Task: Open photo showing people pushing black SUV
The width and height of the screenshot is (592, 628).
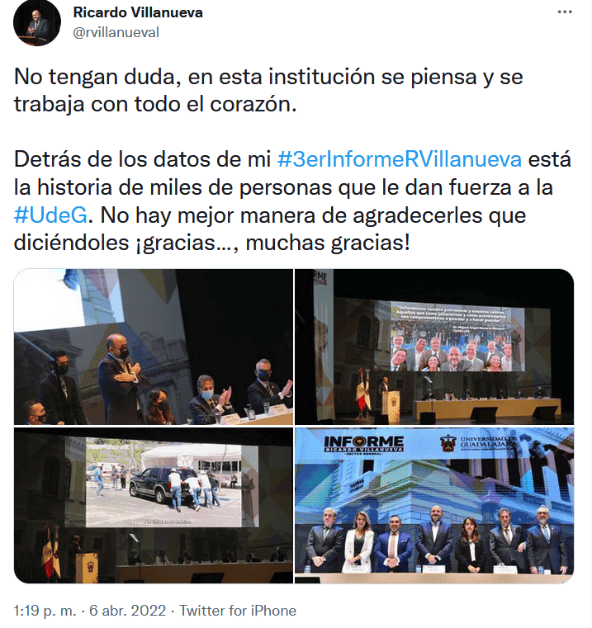Action: (x=153, y=505)
